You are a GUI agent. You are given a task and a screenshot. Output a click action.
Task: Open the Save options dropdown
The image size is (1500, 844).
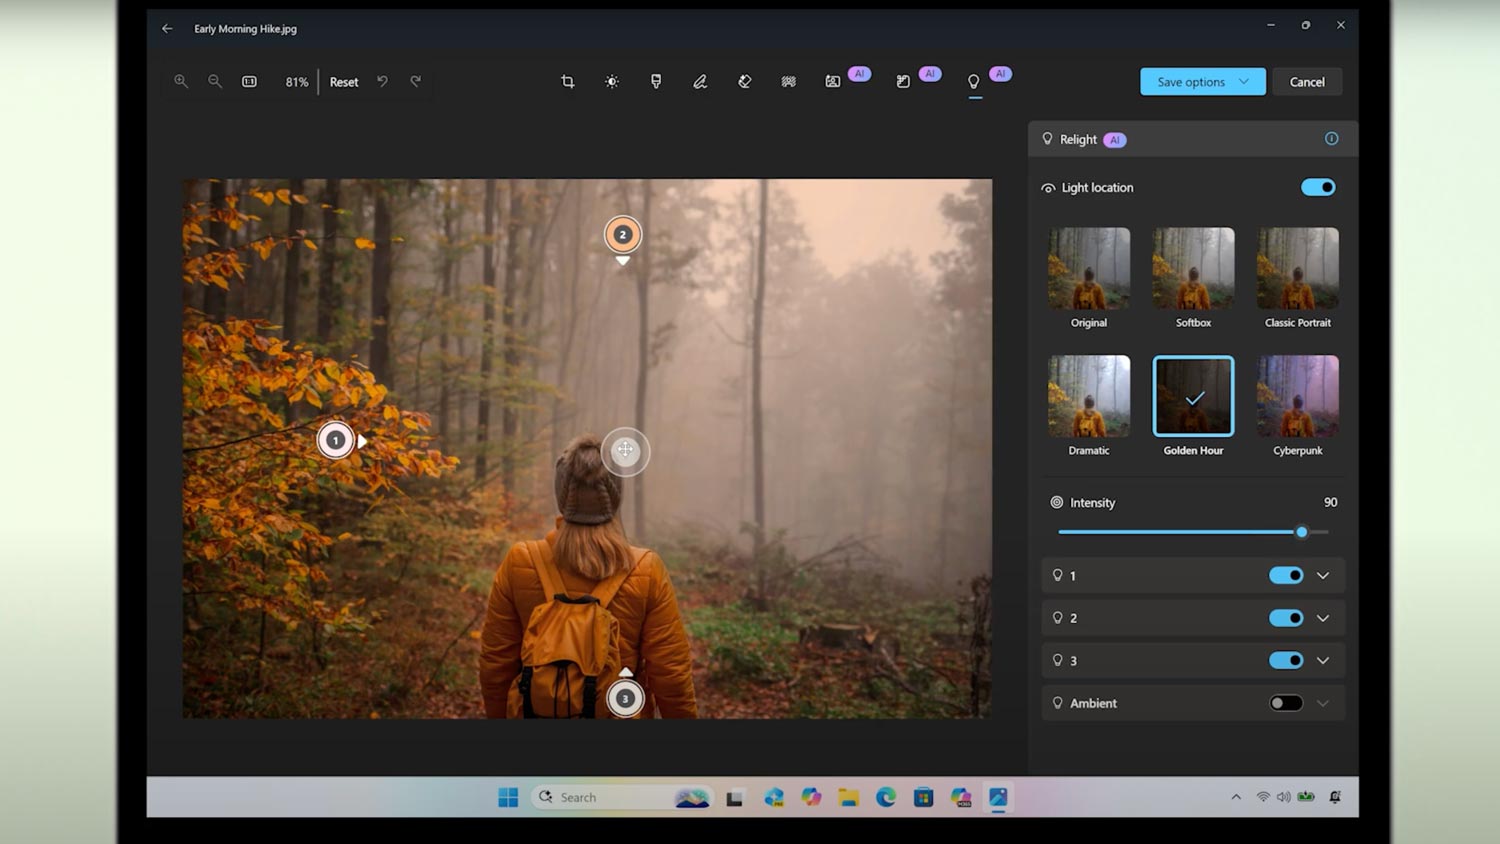tap(1203, 82)
